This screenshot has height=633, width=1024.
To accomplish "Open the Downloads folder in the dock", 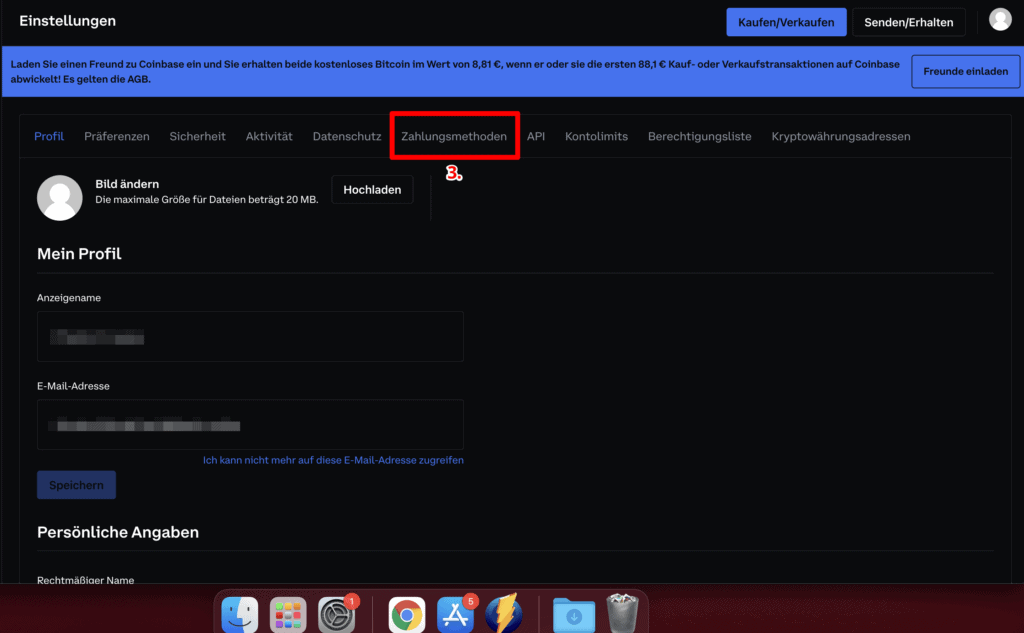I will coord(573,614).
